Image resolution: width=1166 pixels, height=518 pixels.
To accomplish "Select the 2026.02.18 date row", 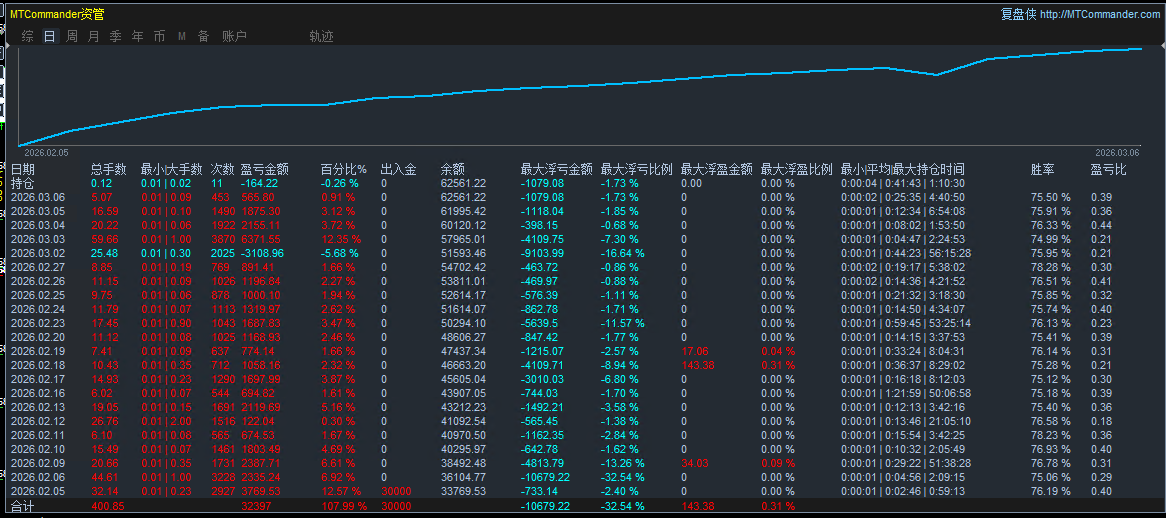I will tap(39, 366).
